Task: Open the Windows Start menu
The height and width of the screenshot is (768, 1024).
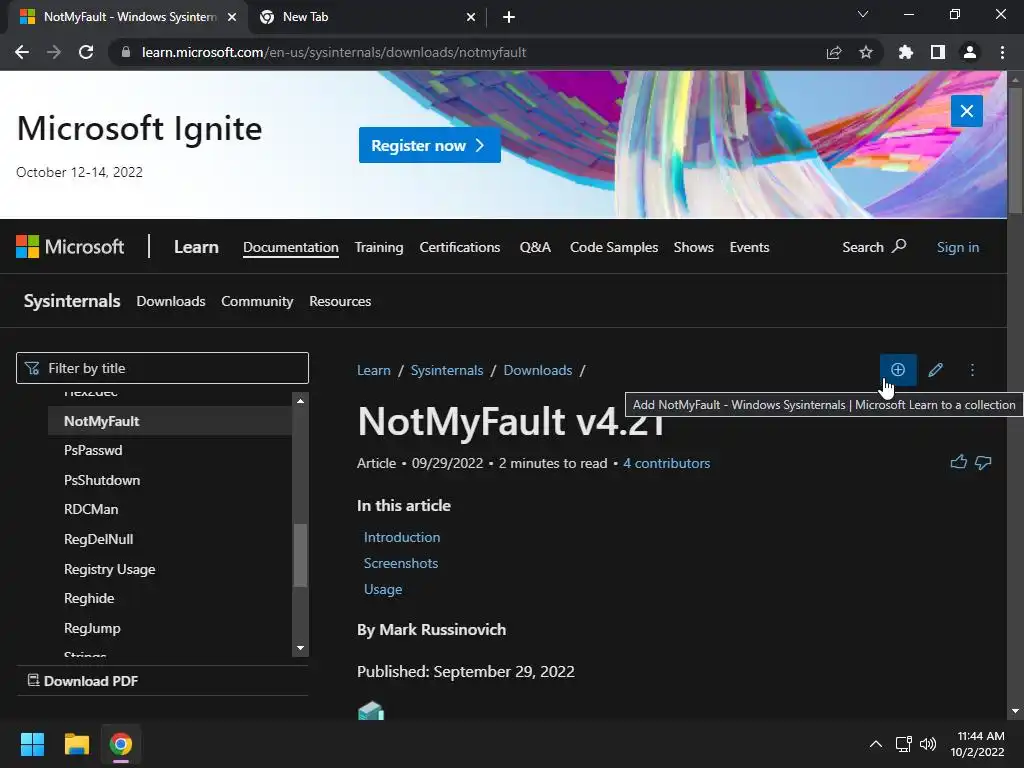Action: pyautogui.click(x=32, y=744)
